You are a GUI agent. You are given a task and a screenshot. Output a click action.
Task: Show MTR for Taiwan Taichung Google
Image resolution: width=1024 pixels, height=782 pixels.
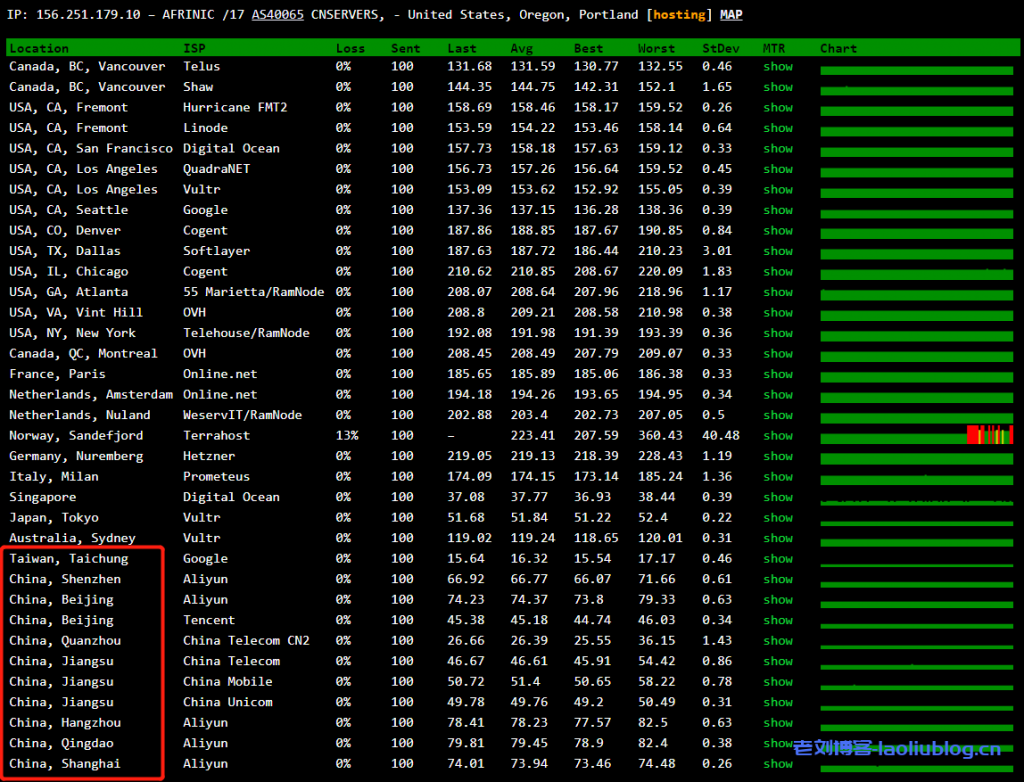(777, 559)
